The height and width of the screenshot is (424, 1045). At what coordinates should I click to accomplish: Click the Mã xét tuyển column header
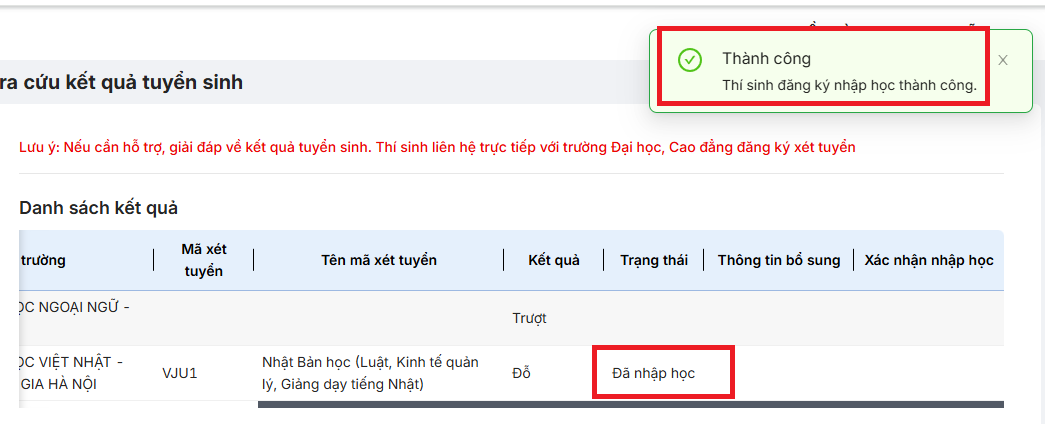[204, 260]
